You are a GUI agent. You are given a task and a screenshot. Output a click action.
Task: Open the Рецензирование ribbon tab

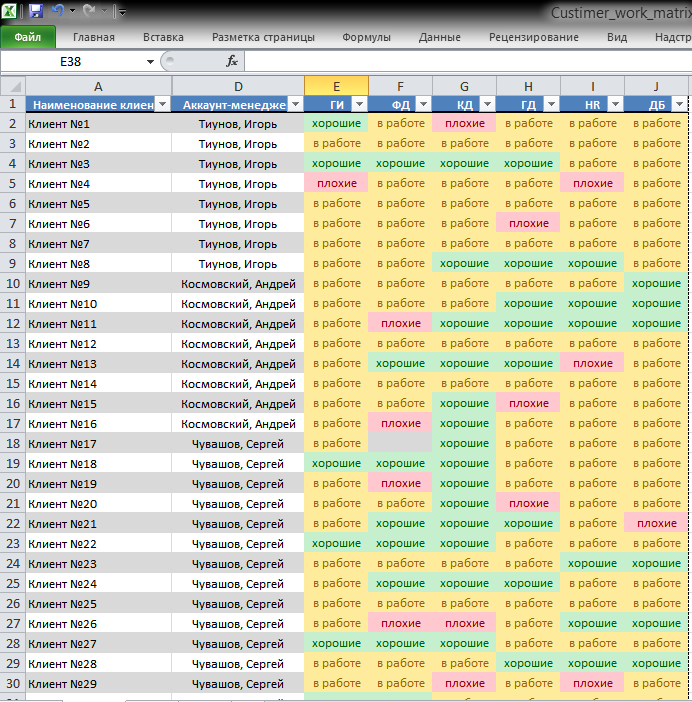point(534,37)
